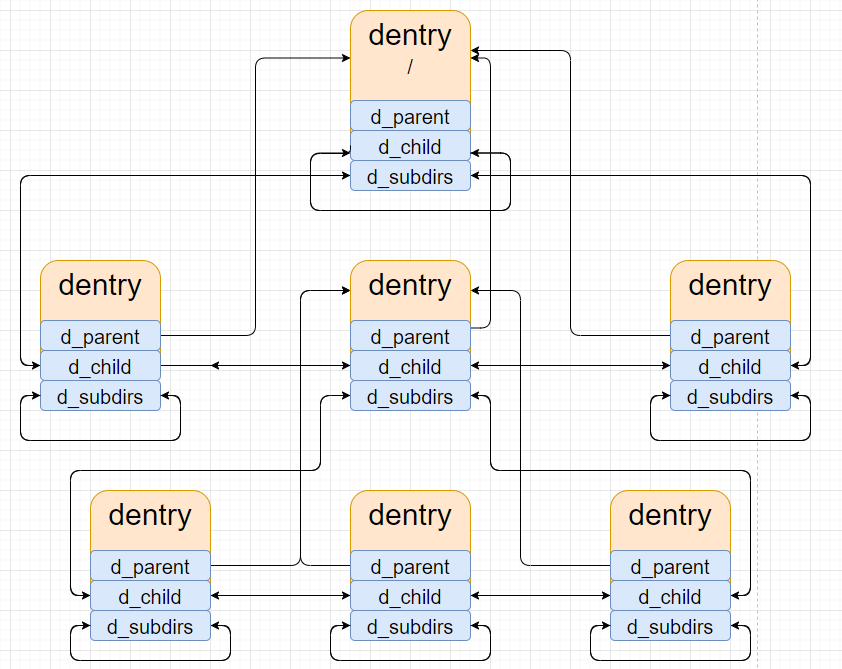Click d_child in the bottom-right dentry
The height and width of the screenshot is (669, 842).
click(x=670, y=597)
